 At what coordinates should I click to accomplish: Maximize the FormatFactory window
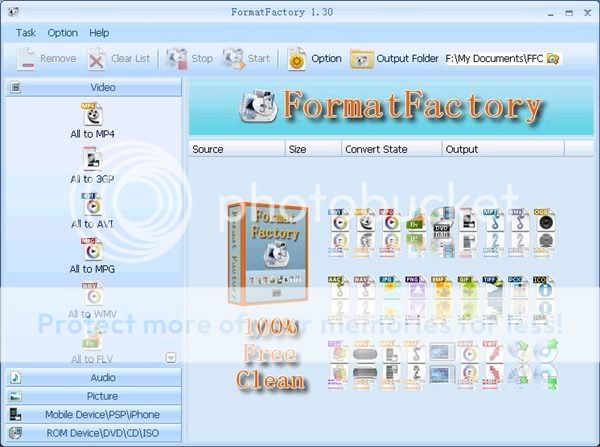point(569,13)
